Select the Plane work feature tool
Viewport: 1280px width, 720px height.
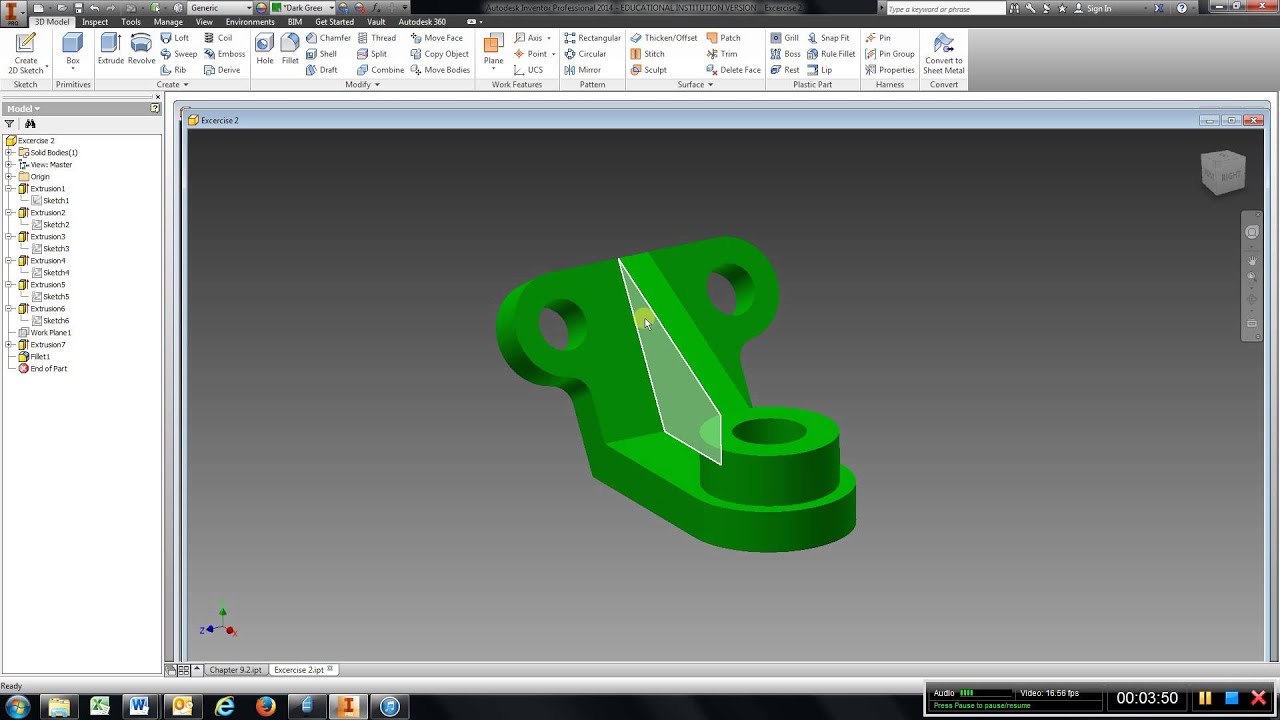coord(494,50)
